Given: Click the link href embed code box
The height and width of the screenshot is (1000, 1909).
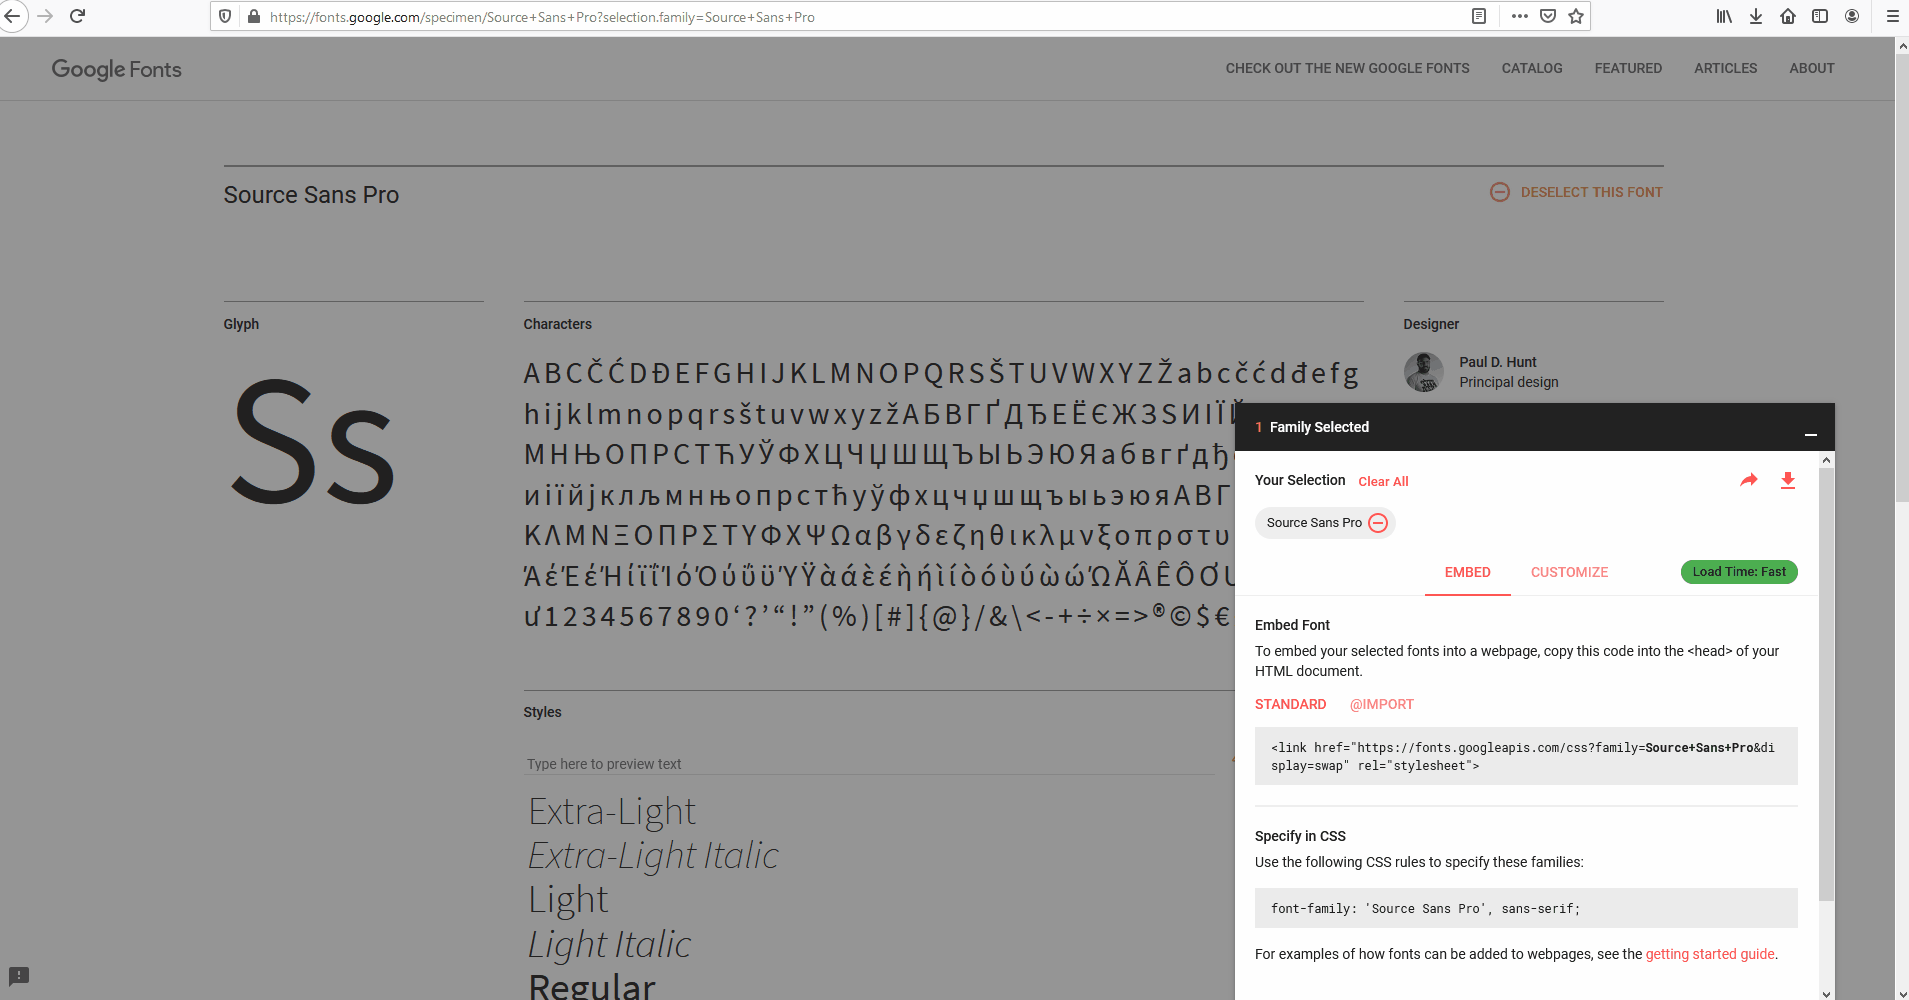Looking at the screenshot, I should [1526, 756].
